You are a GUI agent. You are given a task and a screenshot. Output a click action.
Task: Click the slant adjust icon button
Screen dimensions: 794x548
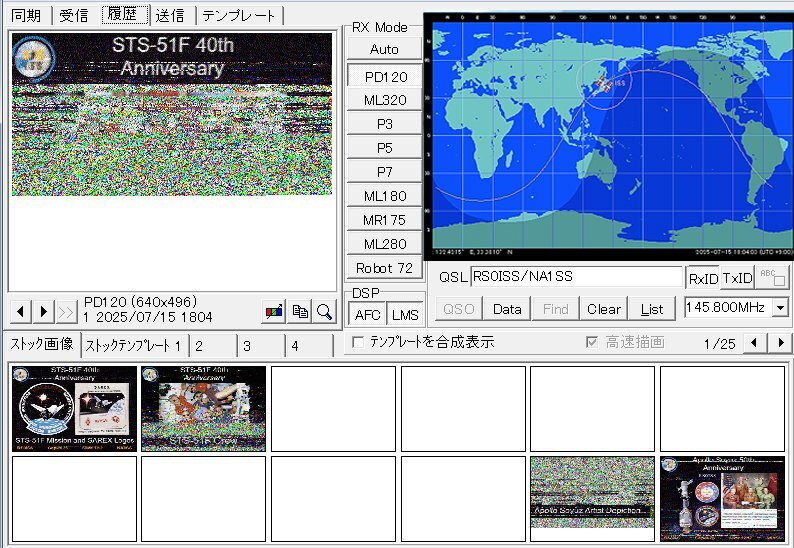(x=274, y=311)
